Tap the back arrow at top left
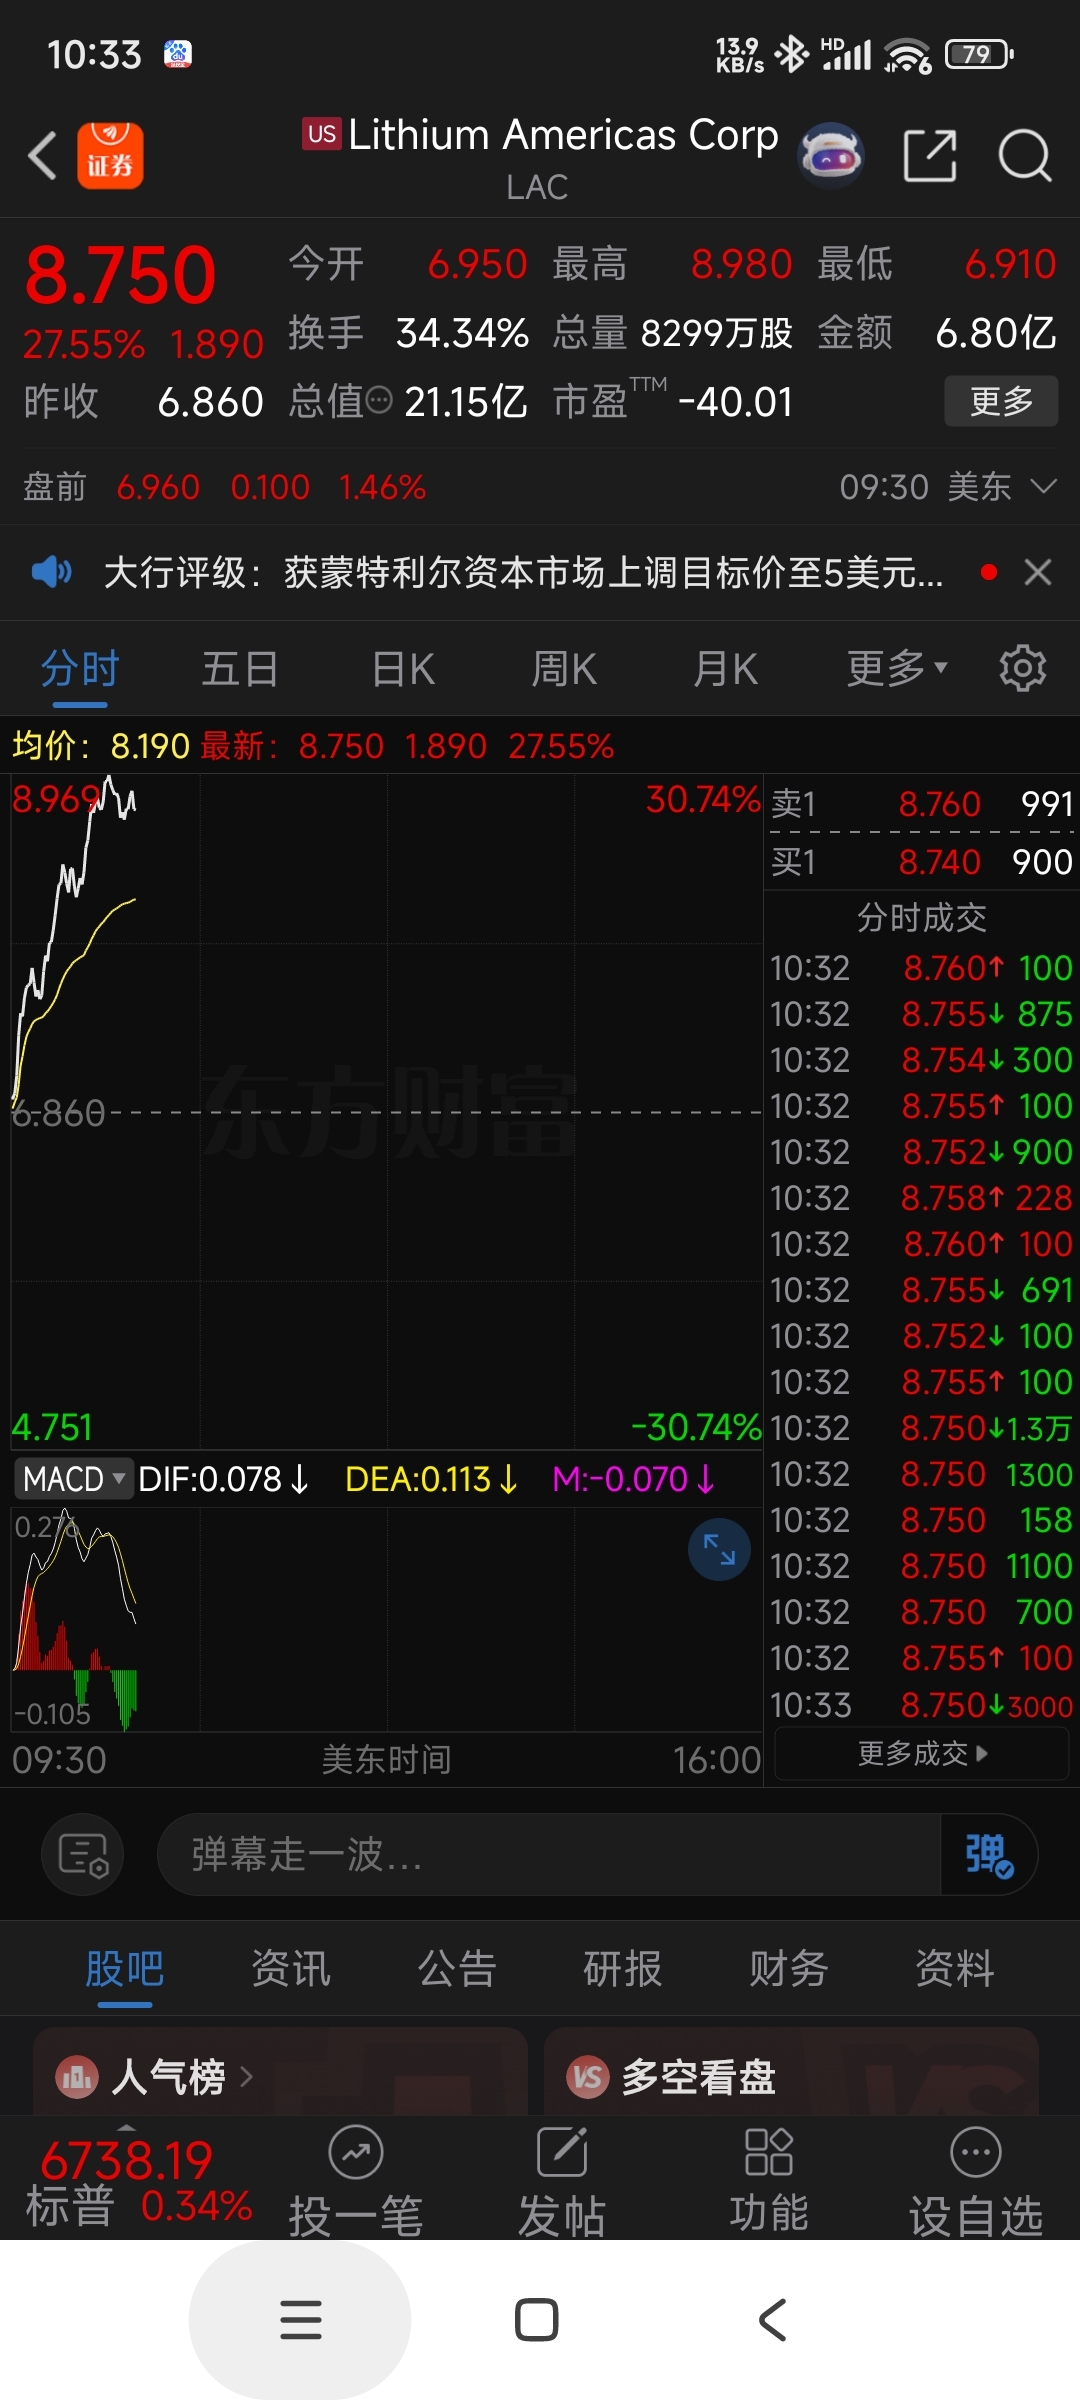This screenshot has width=1080, height=2400. [x=42, y=156]
